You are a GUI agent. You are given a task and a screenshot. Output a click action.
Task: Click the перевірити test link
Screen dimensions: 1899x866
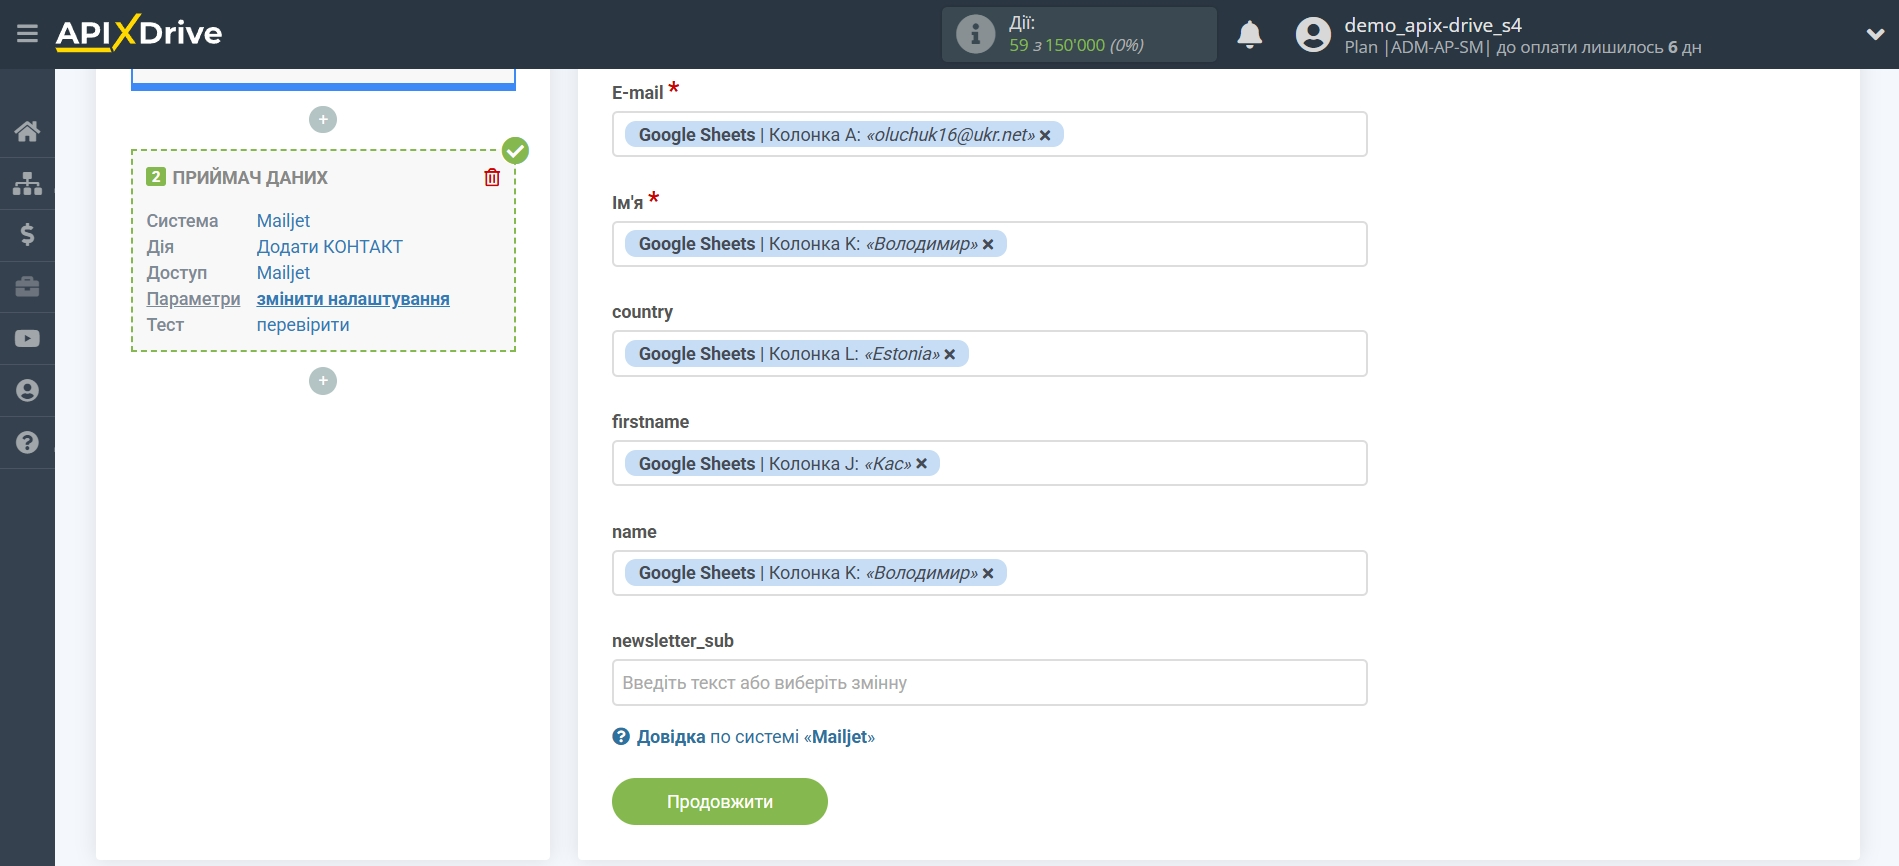tap(303, 325)
